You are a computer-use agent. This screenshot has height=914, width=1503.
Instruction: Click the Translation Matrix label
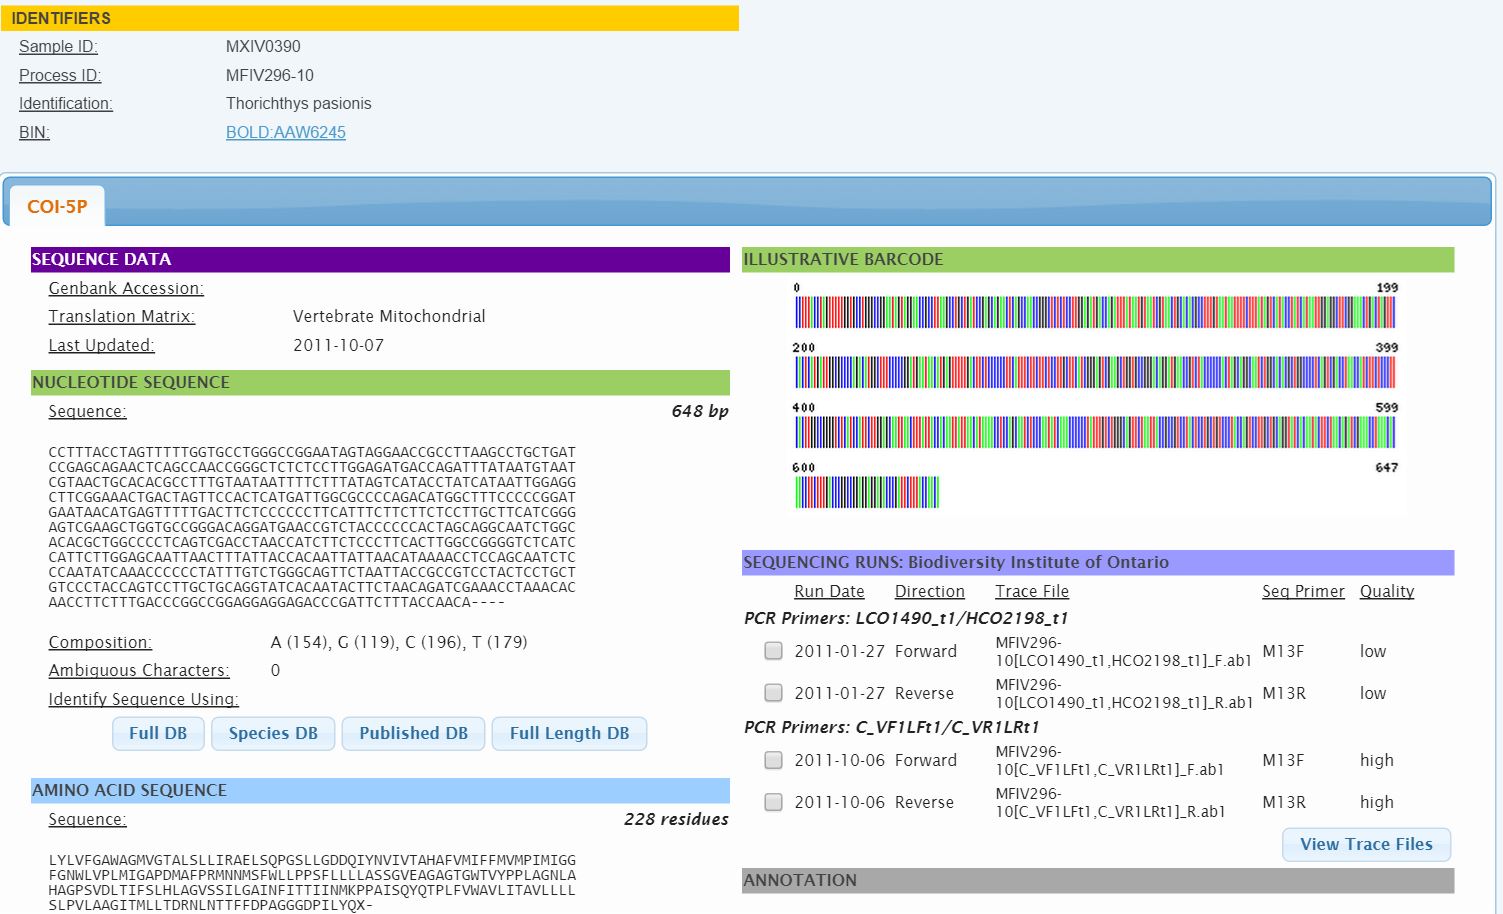122,316
